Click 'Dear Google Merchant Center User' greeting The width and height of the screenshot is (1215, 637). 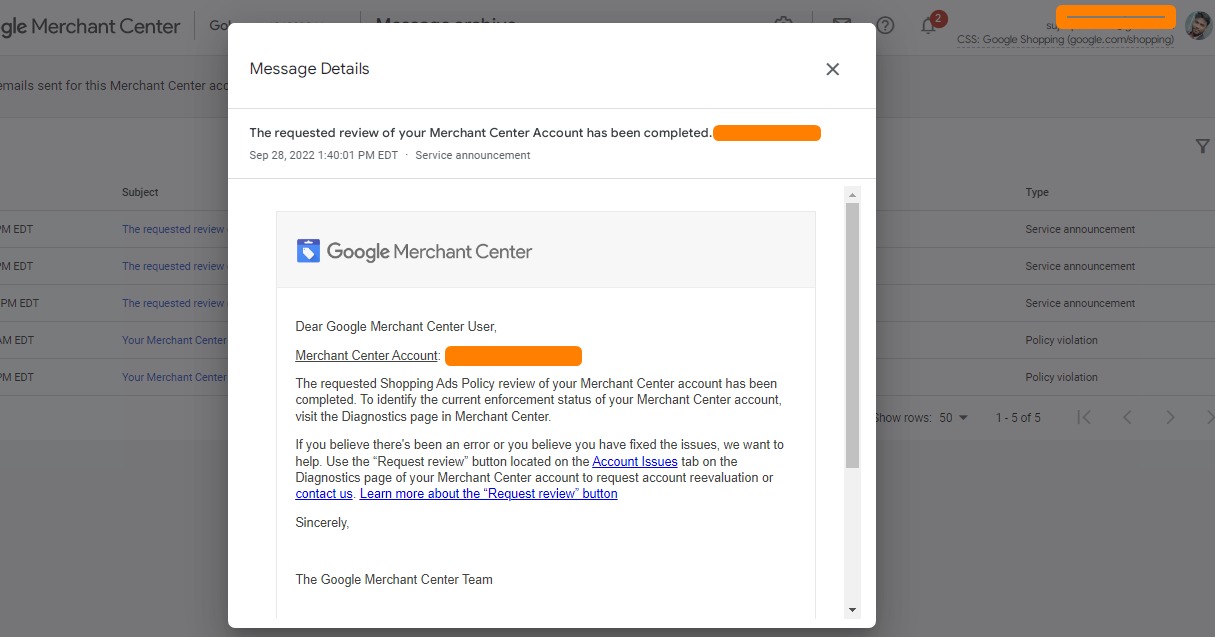(x=396, y=326)
